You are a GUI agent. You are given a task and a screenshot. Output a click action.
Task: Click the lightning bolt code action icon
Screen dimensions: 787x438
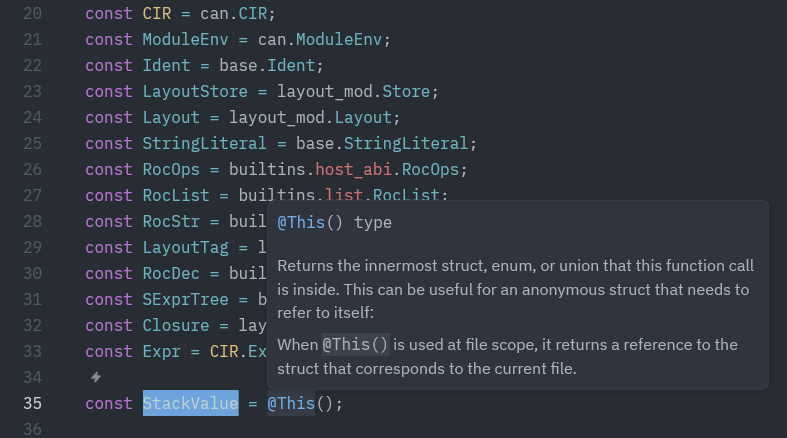point(96,378)
